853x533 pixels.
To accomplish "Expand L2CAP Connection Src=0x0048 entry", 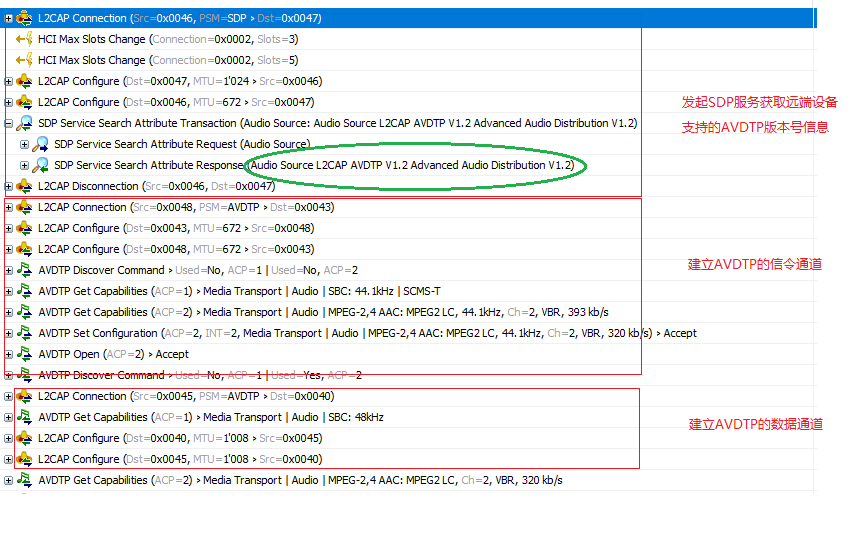I will 8,208.
